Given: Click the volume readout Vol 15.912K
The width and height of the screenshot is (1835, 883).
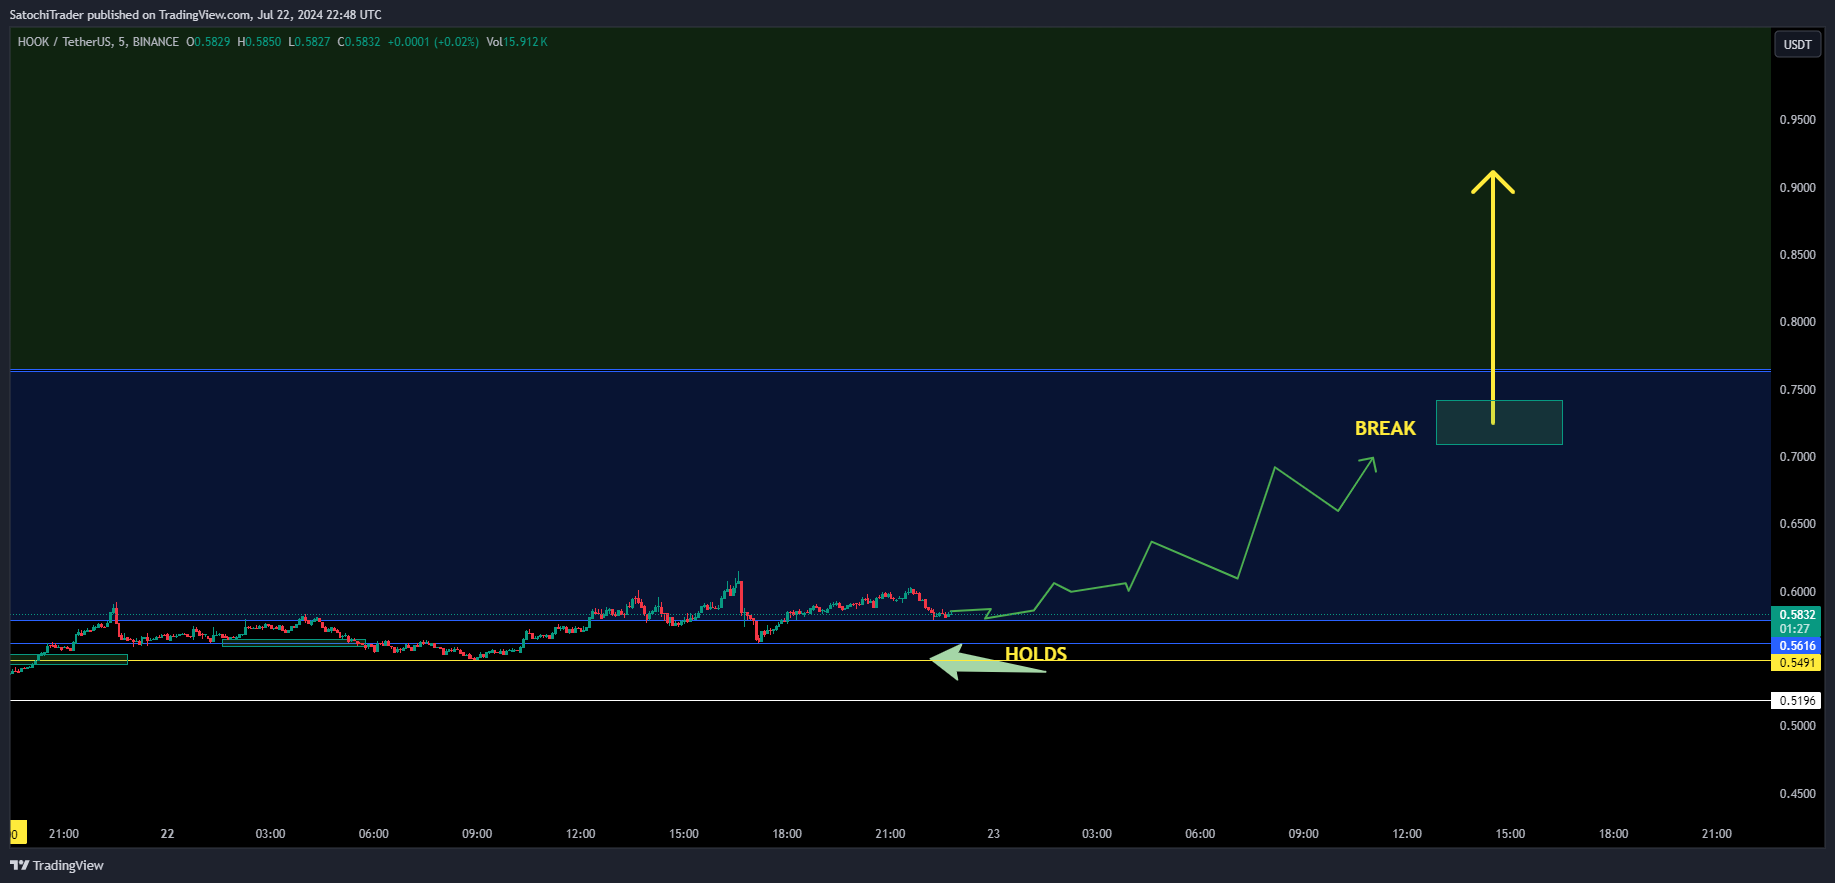Looking at the screenshot, I should pos(517,42).
